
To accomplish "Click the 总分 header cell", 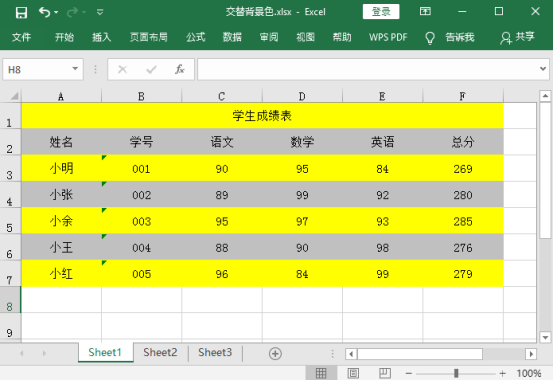I will tap(463, 142).
